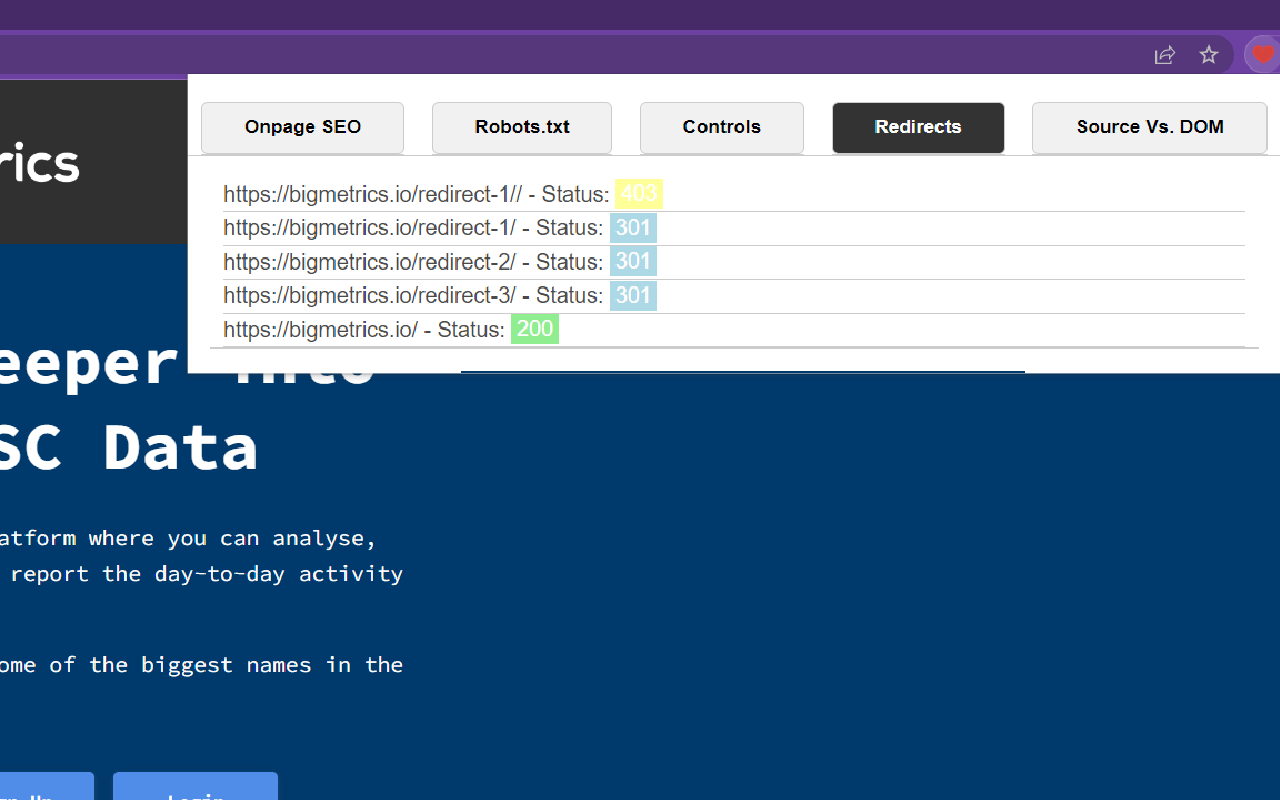
Task: Bookmark this page with the star icon
Action: [1209, 55]
